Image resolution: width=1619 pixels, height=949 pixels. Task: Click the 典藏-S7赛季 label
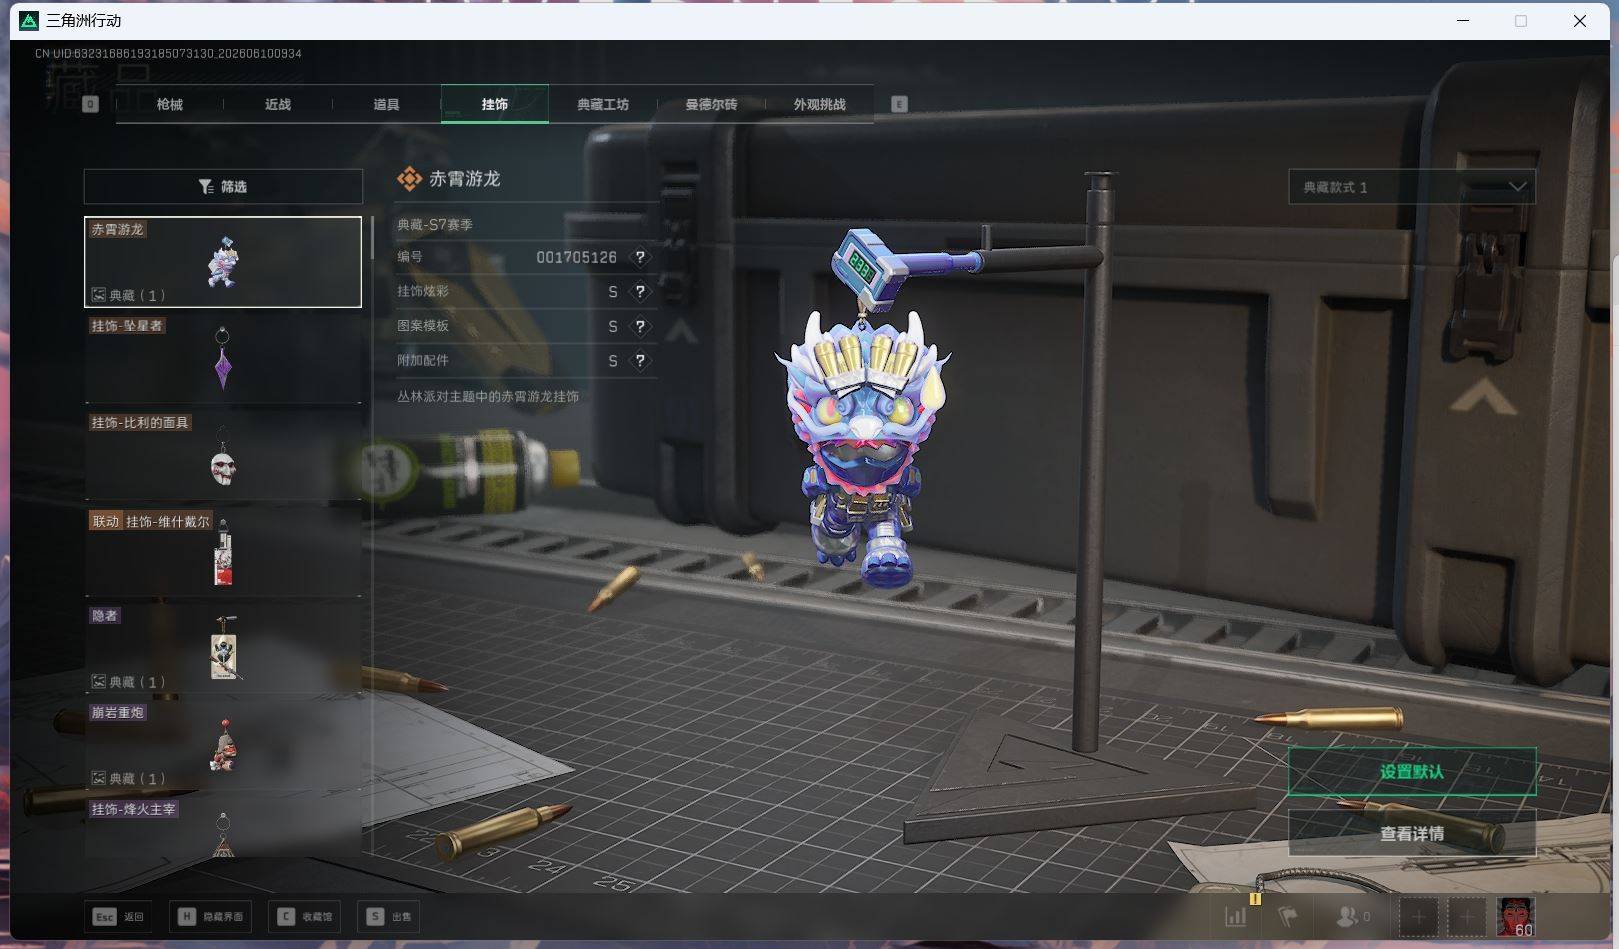pyautogui.click(x=435, y=225)
